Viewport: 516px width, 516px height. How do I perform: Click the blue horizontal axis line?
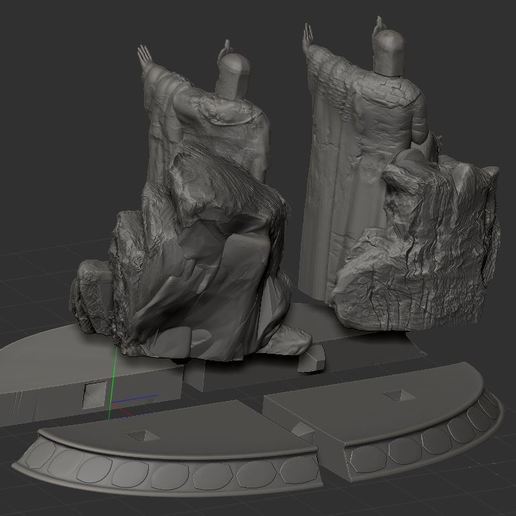pyautogui.click(x=137, y=399)
